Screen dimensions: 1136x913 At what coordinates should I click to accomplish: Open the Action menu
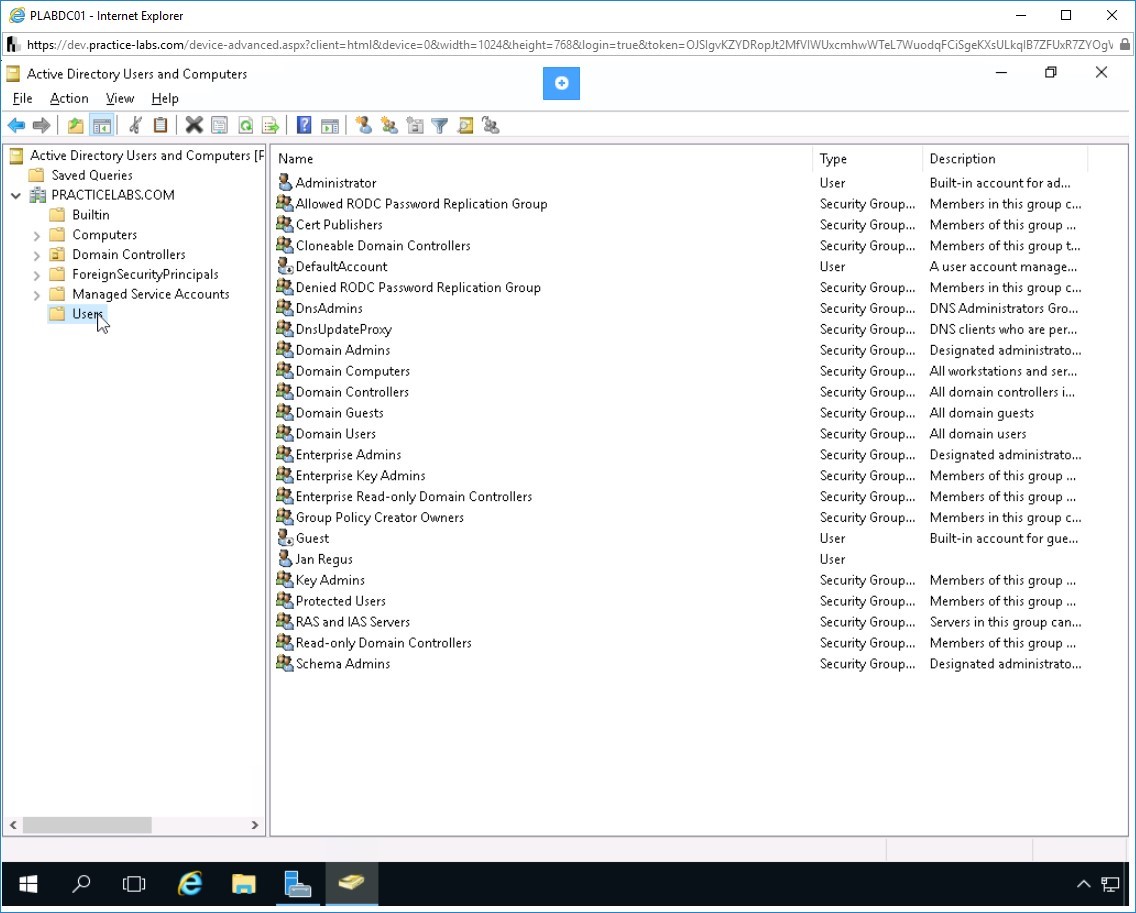tap(69, 99)
